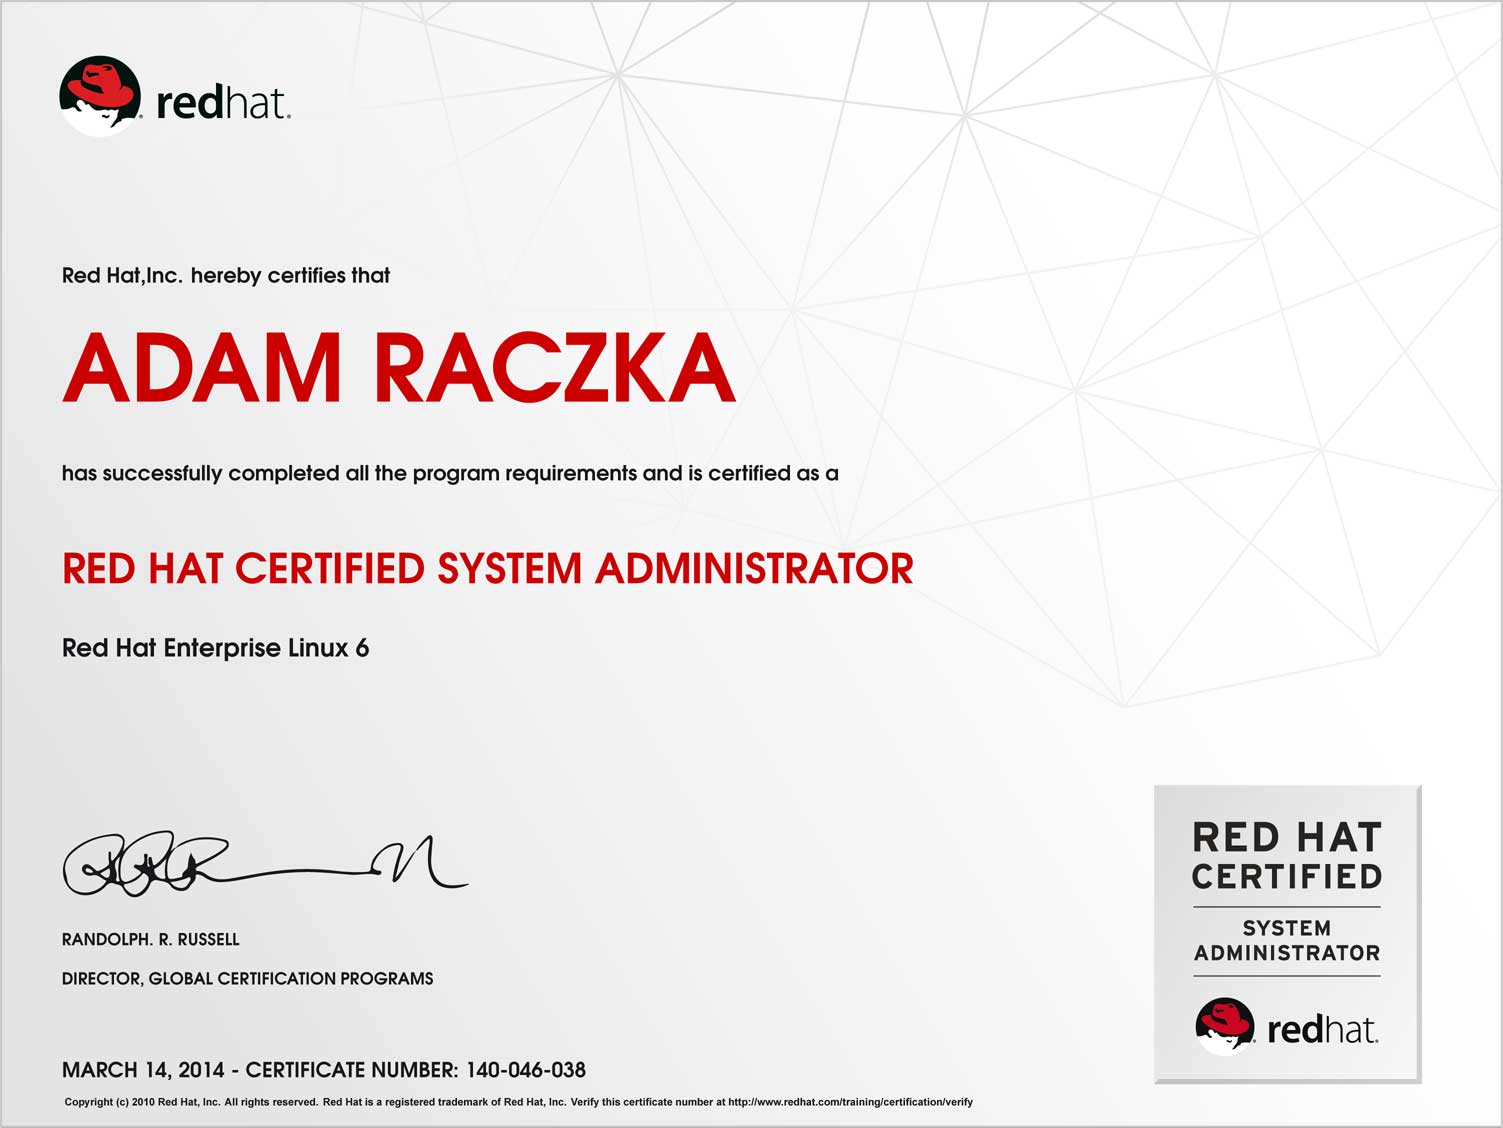Click 'RED HAT CERTIFIED SYSTEM ADMINISTRATOR' title
Screen dimensions: 1503x1128
click(x=488, y=569)
